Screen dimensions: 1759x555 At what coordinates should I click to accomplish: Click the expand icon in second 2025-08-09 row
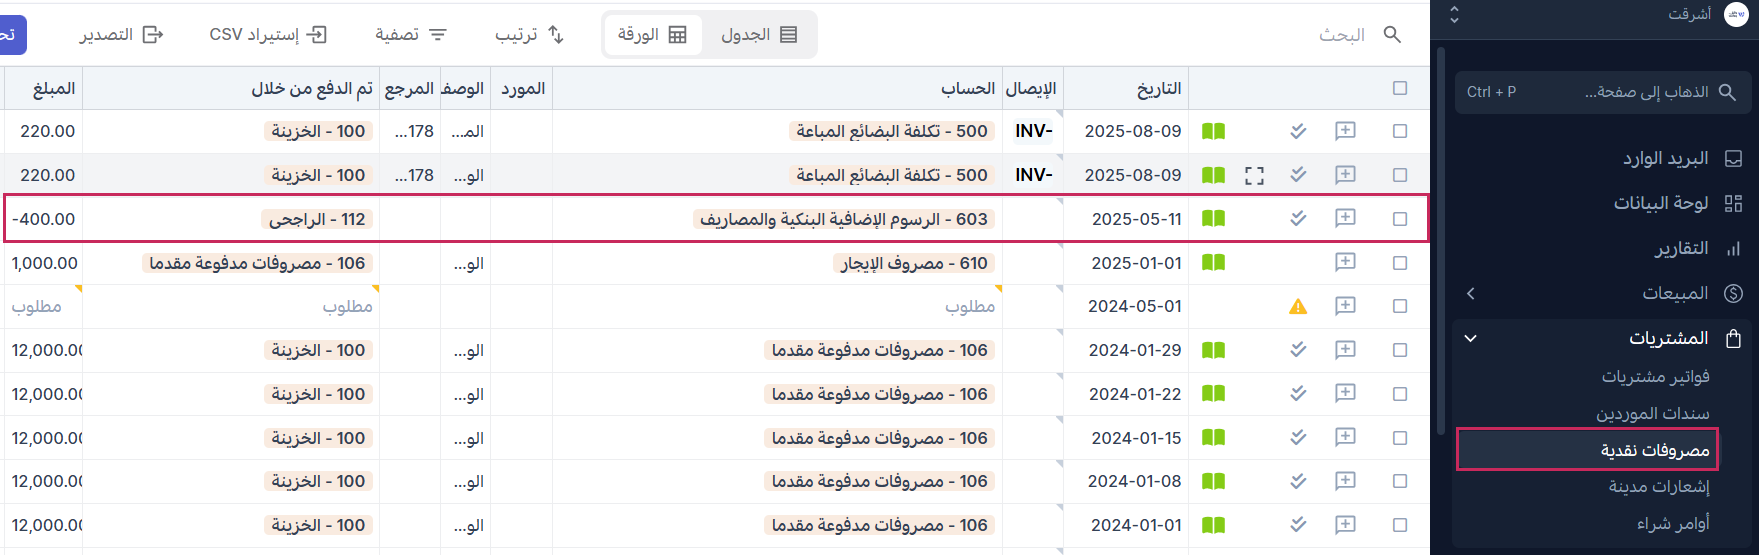click(x=1254, y=176)
